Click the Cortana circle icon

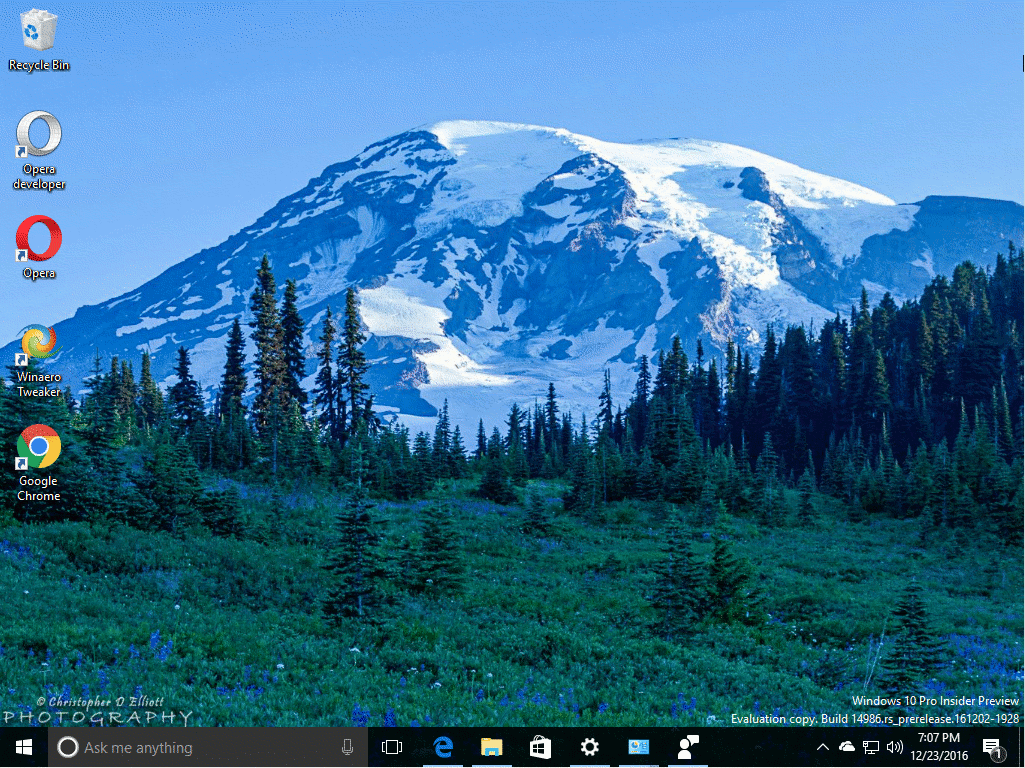coord(67,747)
